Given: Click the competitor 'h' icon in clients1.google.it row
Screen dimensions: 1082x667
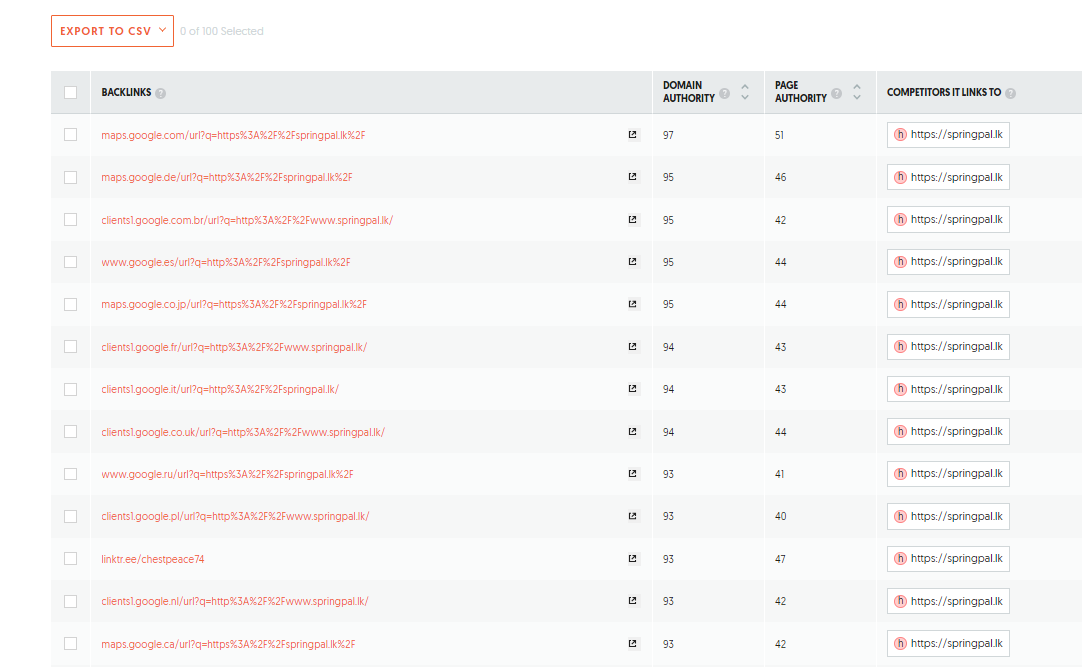Looking at the screenshot, I should [900, 389].
